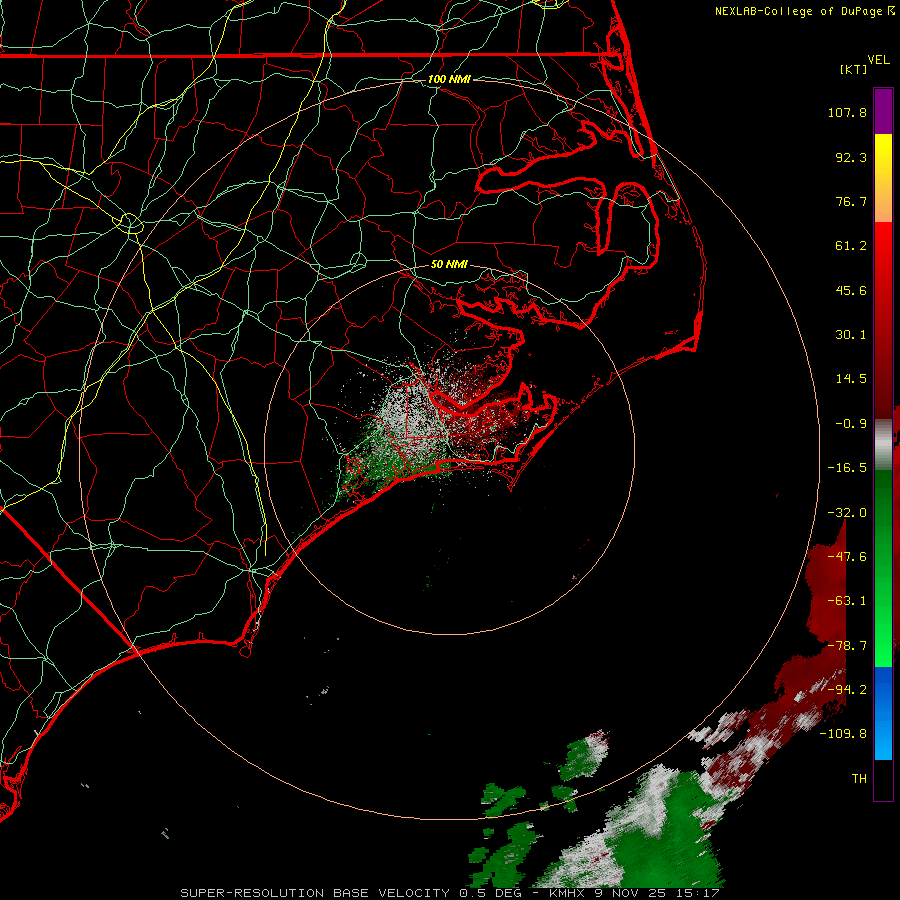This screenshot has width=900, height=900.
Task: Click the 100 NMI range ring label
Action: 449,79
